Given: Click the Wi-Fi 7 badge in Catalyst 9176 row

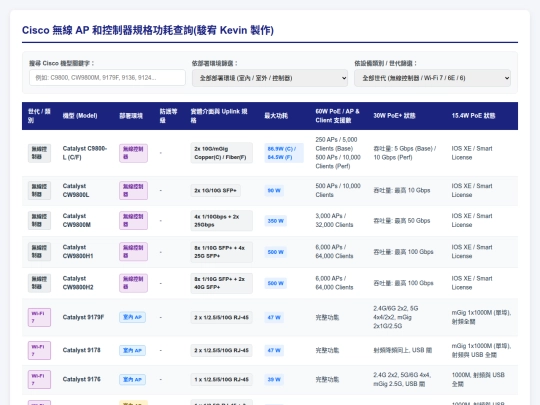Looking at the screenshot, I should coord(39,380).
